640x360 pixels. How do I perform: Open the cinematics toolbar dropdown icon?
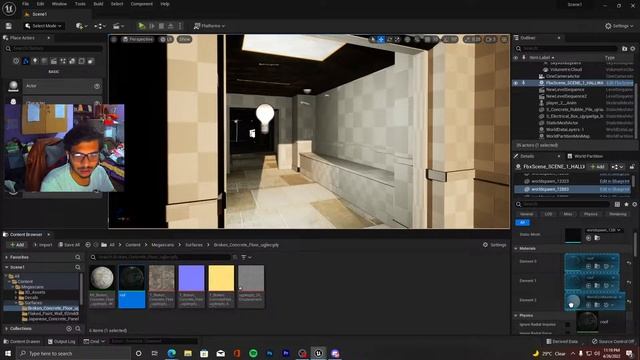point(118,26)
